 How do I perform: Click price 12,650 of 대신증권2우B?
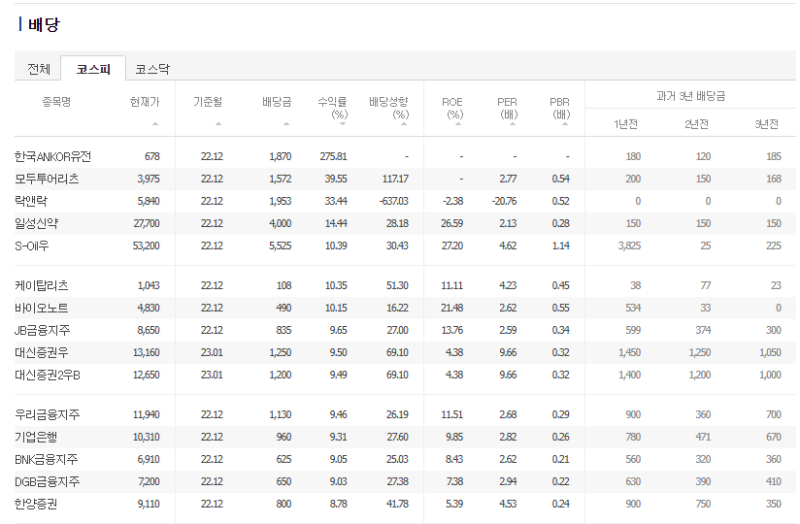click(146, 375)
